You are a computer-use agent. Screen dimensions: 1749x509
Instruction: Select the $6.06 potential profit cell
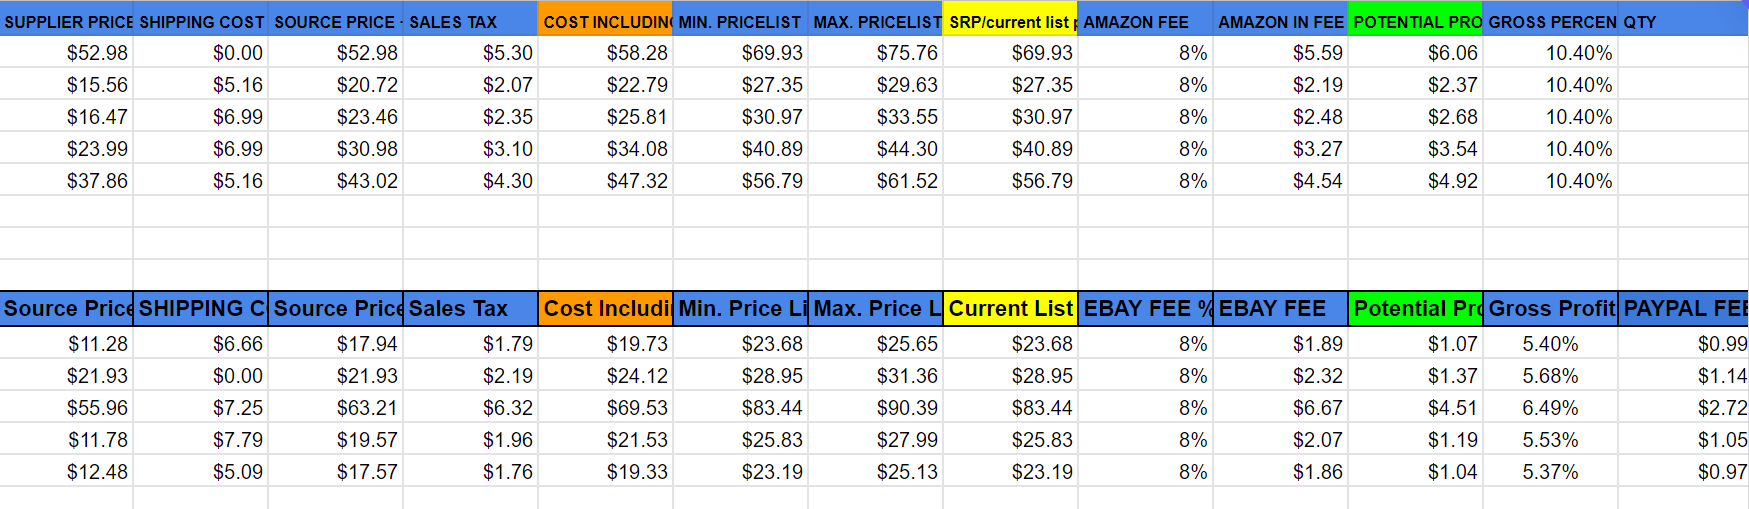click(1415, 53)
